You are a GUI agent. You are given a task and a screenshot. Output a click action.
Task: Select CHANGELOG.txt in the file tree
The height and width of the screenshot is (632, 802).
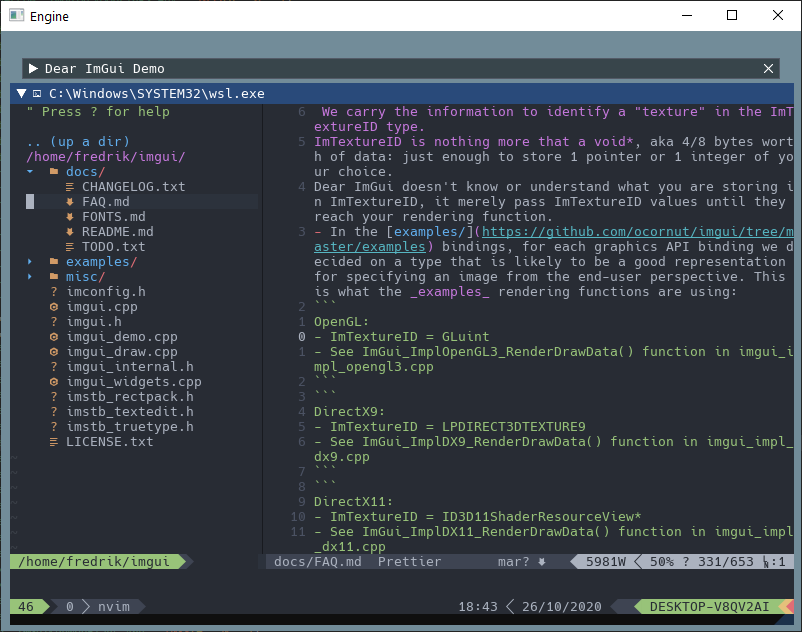pyautogui.click(x=133, y=187)
